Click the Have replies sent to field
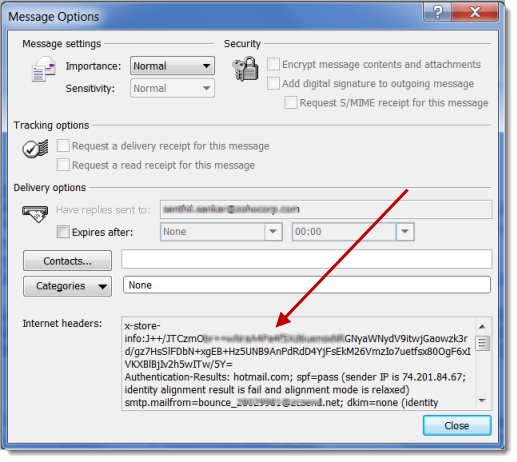Viewport: 517px width, 462px height. point(326,209)
